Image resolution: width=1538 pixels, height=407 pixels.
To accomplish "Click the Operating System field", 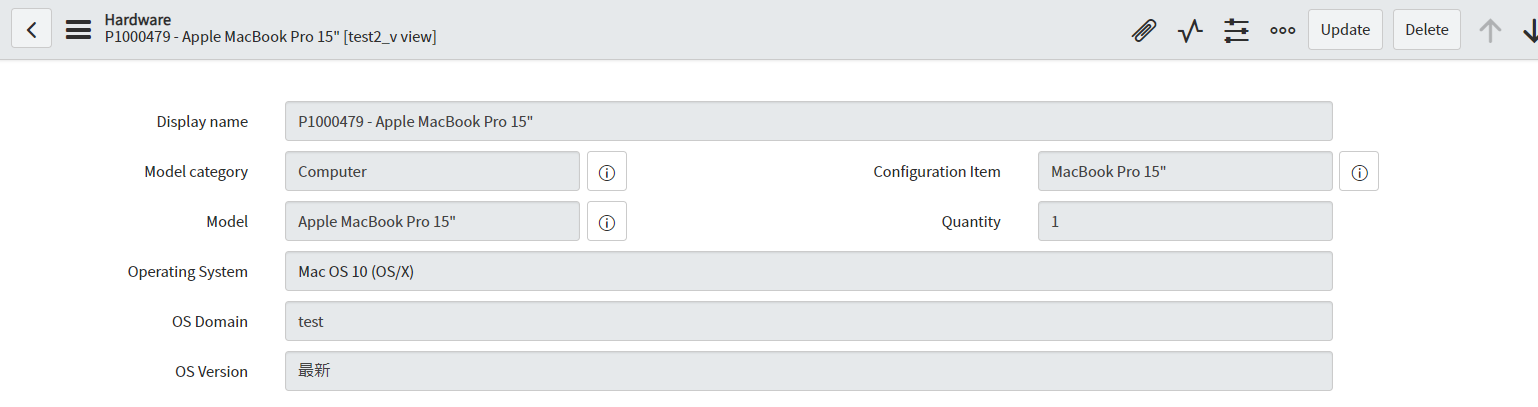I will coord(808,271).
